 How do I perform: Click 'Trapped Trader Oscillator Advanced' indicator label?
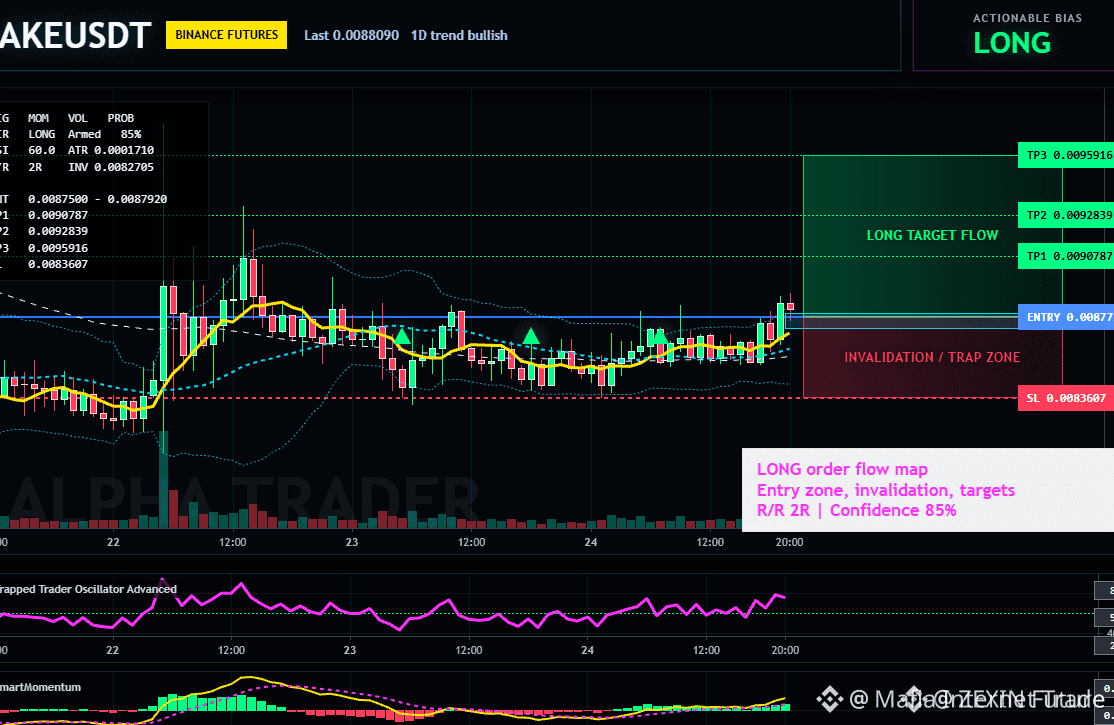tap(88, 589)
